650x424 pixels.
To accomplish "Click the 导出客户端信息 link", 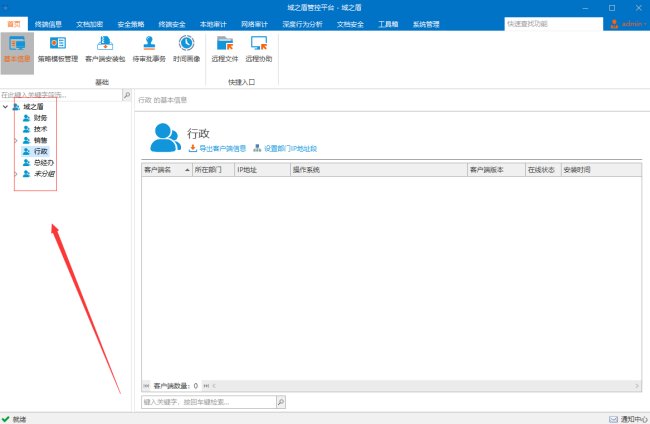I will click(217, 148).
